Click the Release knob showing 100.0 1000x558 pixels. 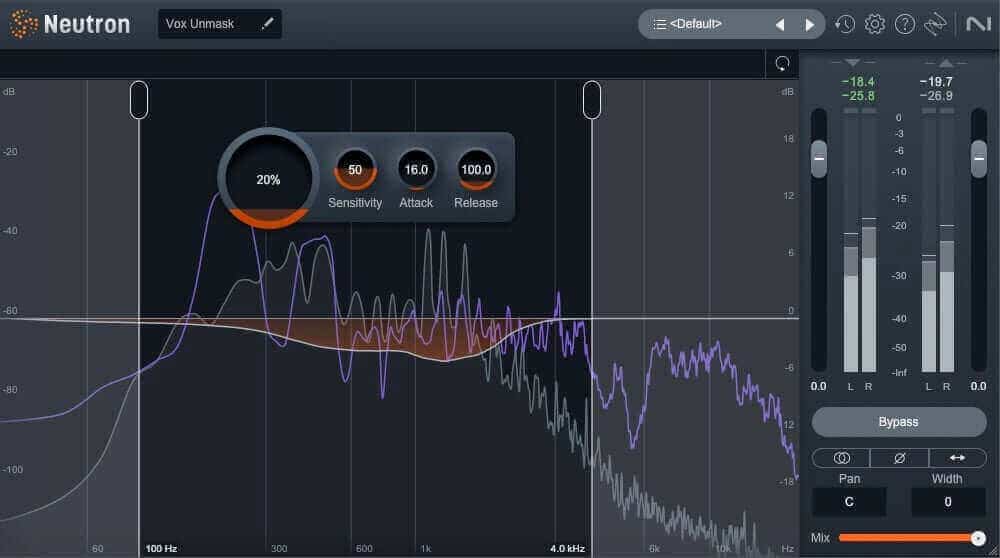tap(476, 170)
